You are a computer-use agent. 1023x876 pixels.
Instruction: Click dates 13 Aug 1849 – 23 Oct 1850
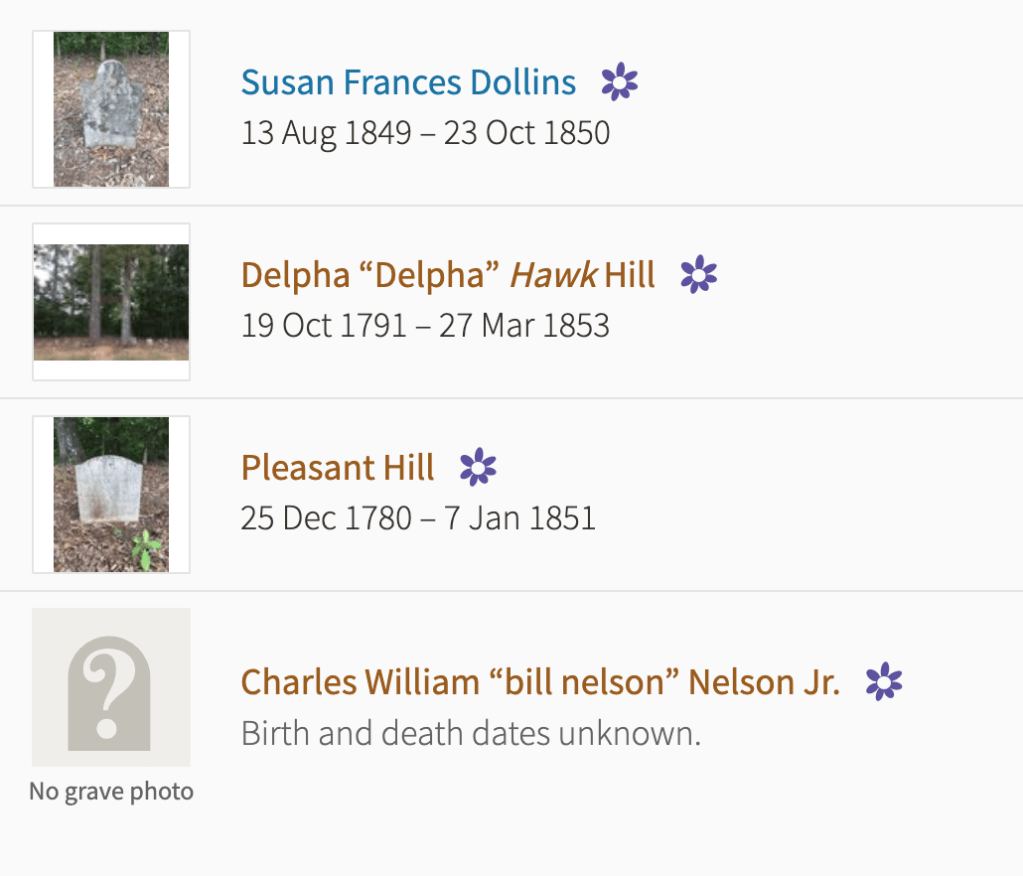click(425, 133)
